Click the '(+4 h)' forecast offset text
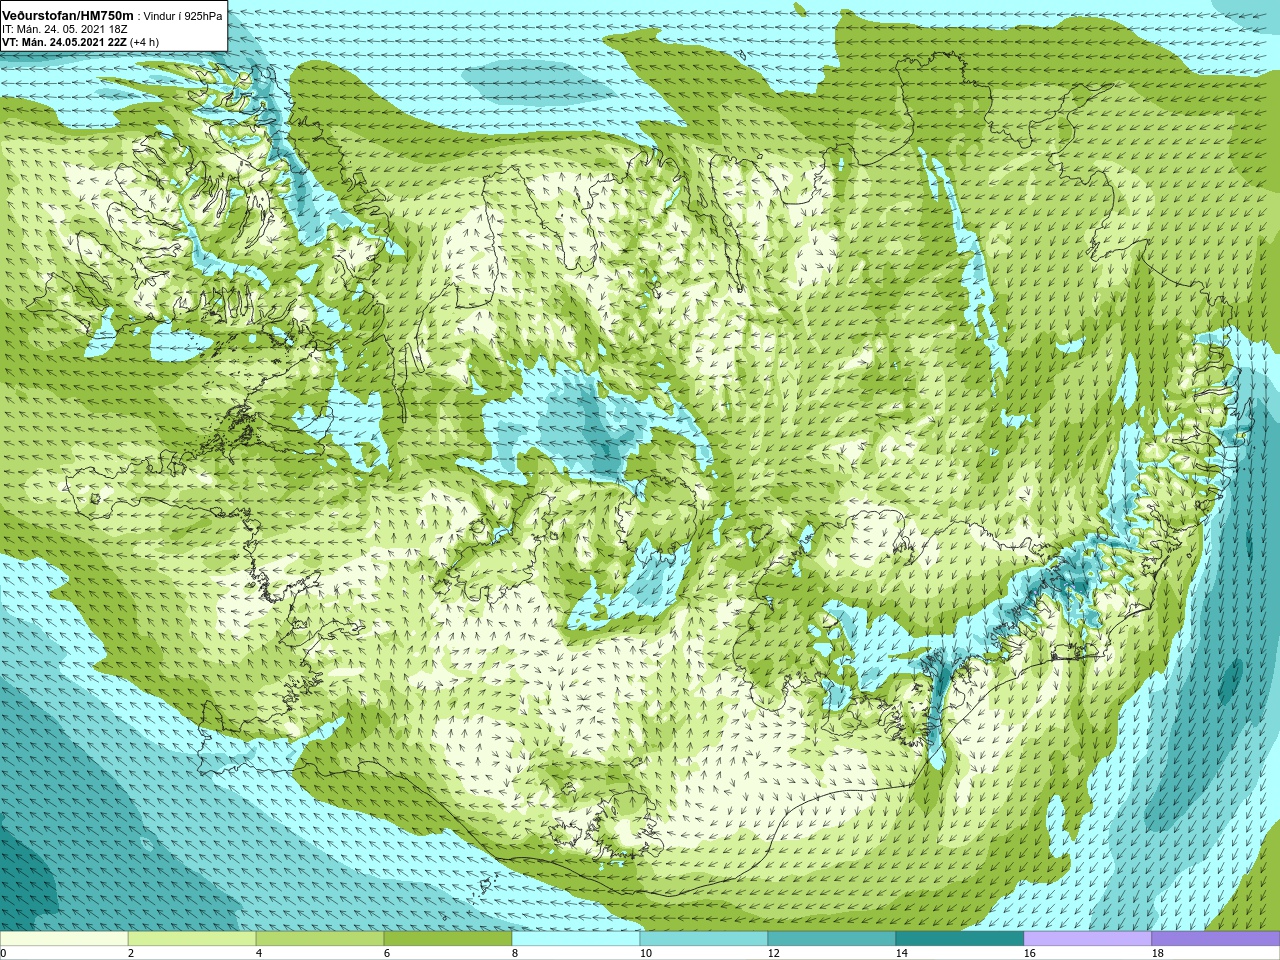The height and width of the screenshot is (960, 1280). click(145, 42)
